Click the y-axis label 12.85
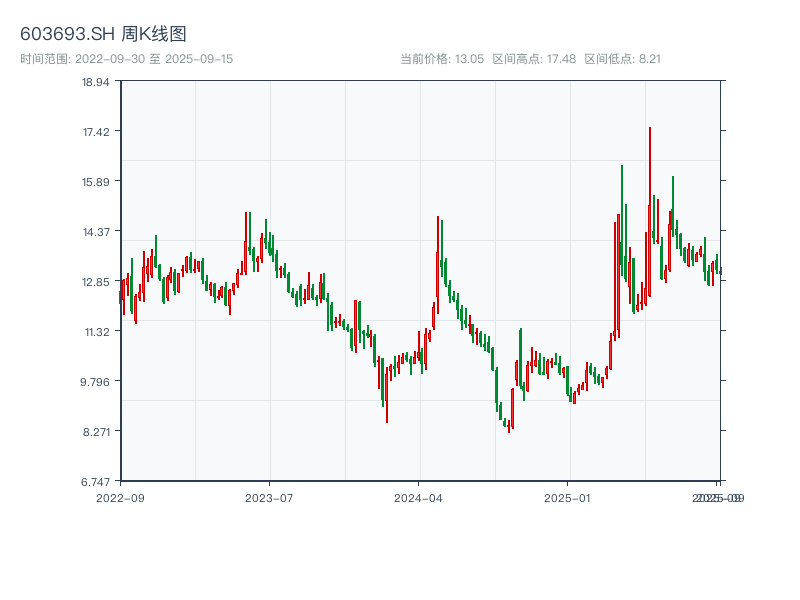The height and width of the screenshot is (600, 800). pos(95,282)
